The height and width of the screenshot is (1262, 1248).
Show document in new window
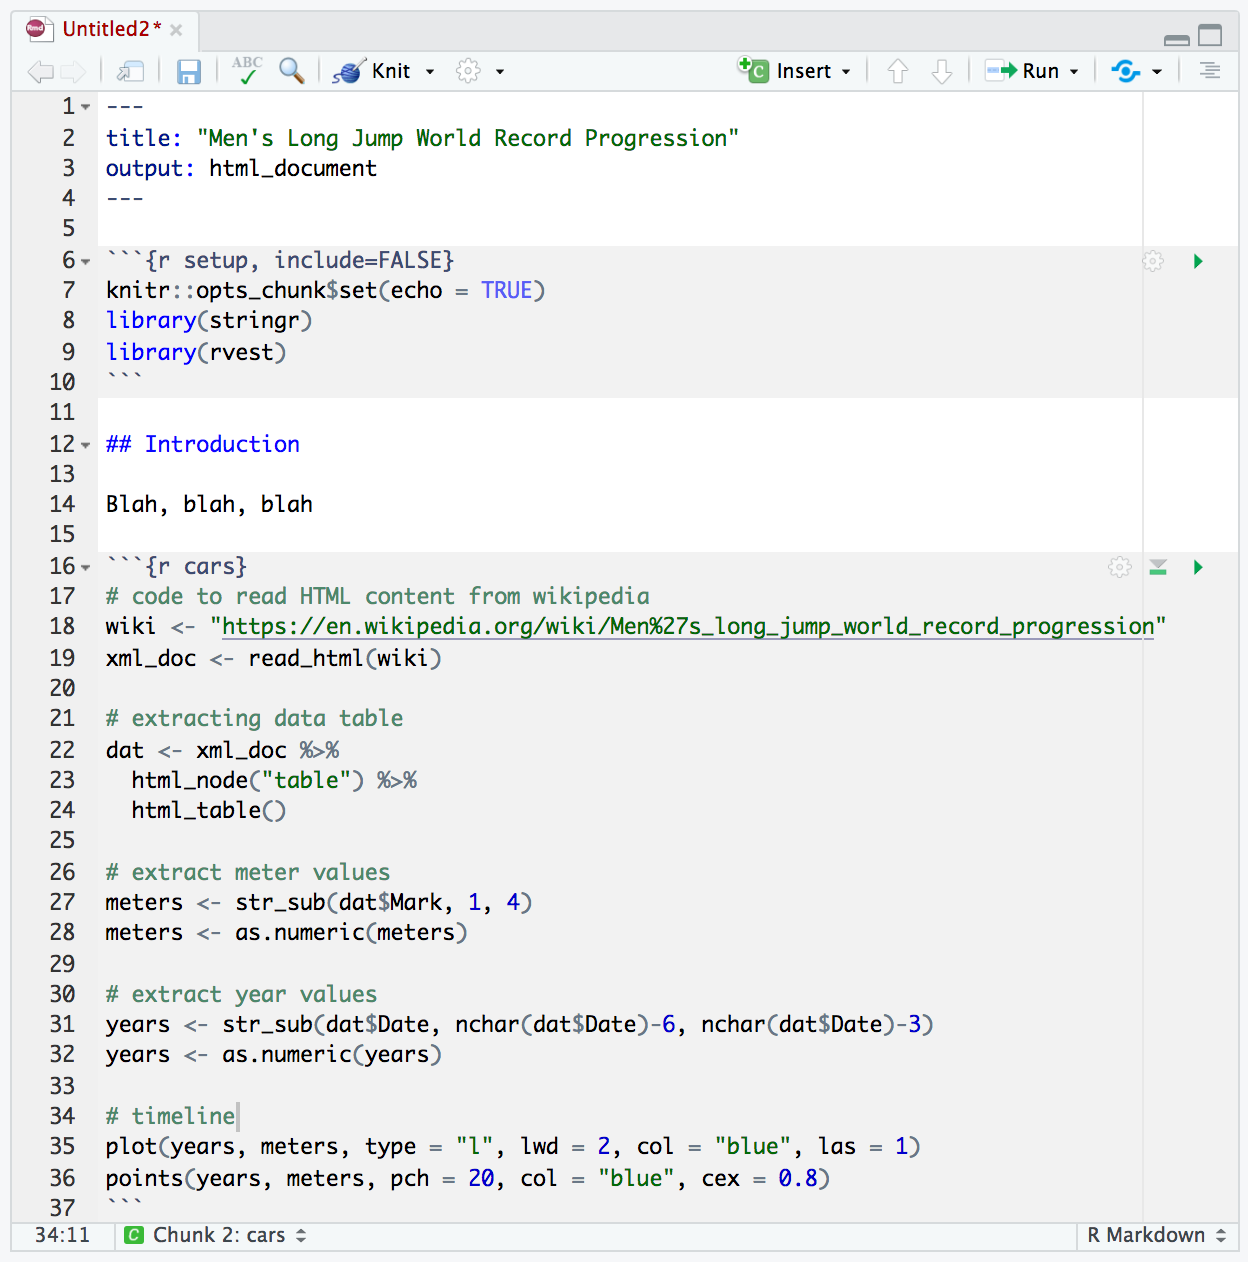[x=130, y=71]
